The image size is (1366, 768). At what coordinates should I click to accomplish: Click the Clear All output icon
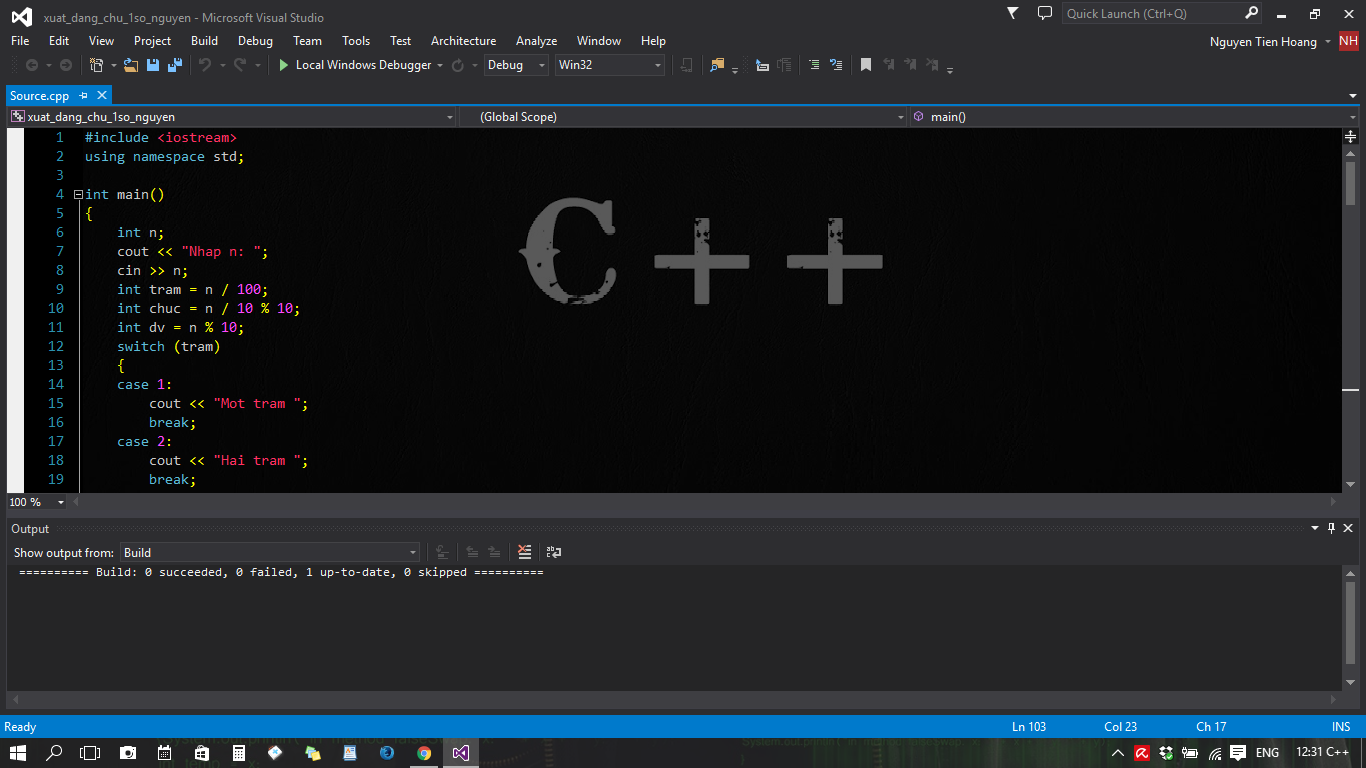pos(525,552)
